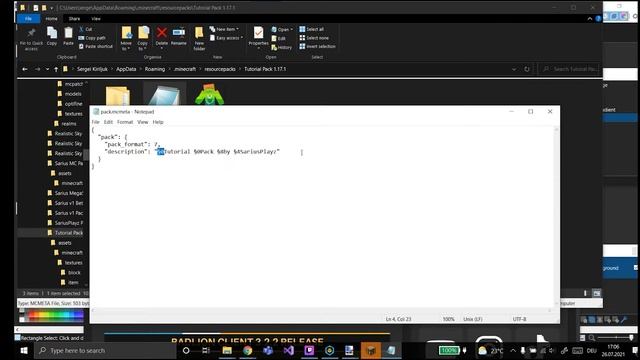
Task: Show hidden tray icons chevron
Action: (513, 351)
